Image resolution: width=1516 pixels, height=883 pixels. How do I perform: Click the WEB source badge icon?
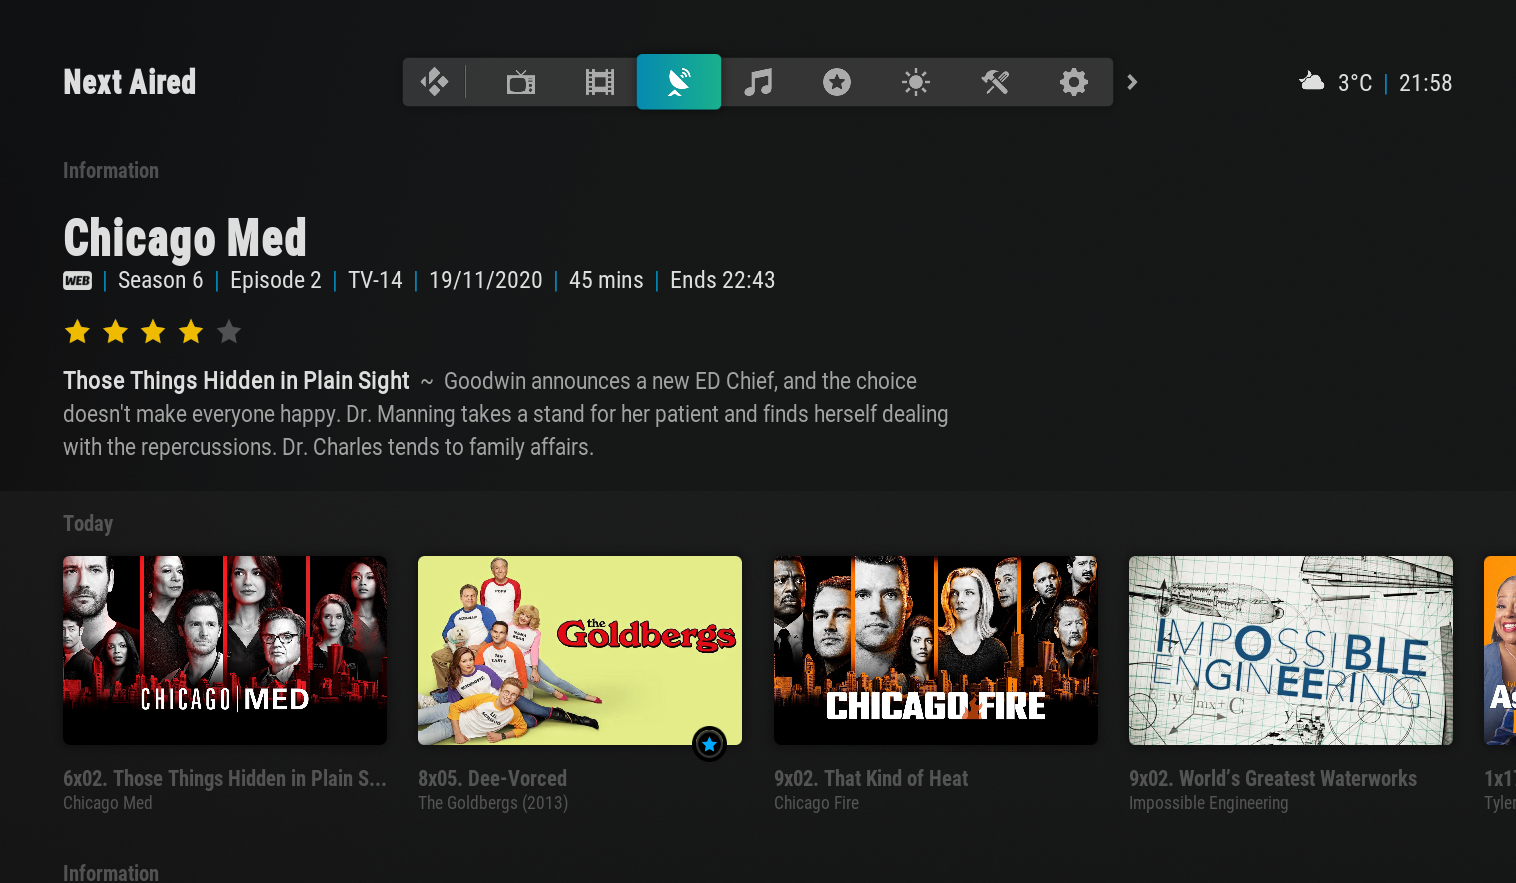point(77,281)
